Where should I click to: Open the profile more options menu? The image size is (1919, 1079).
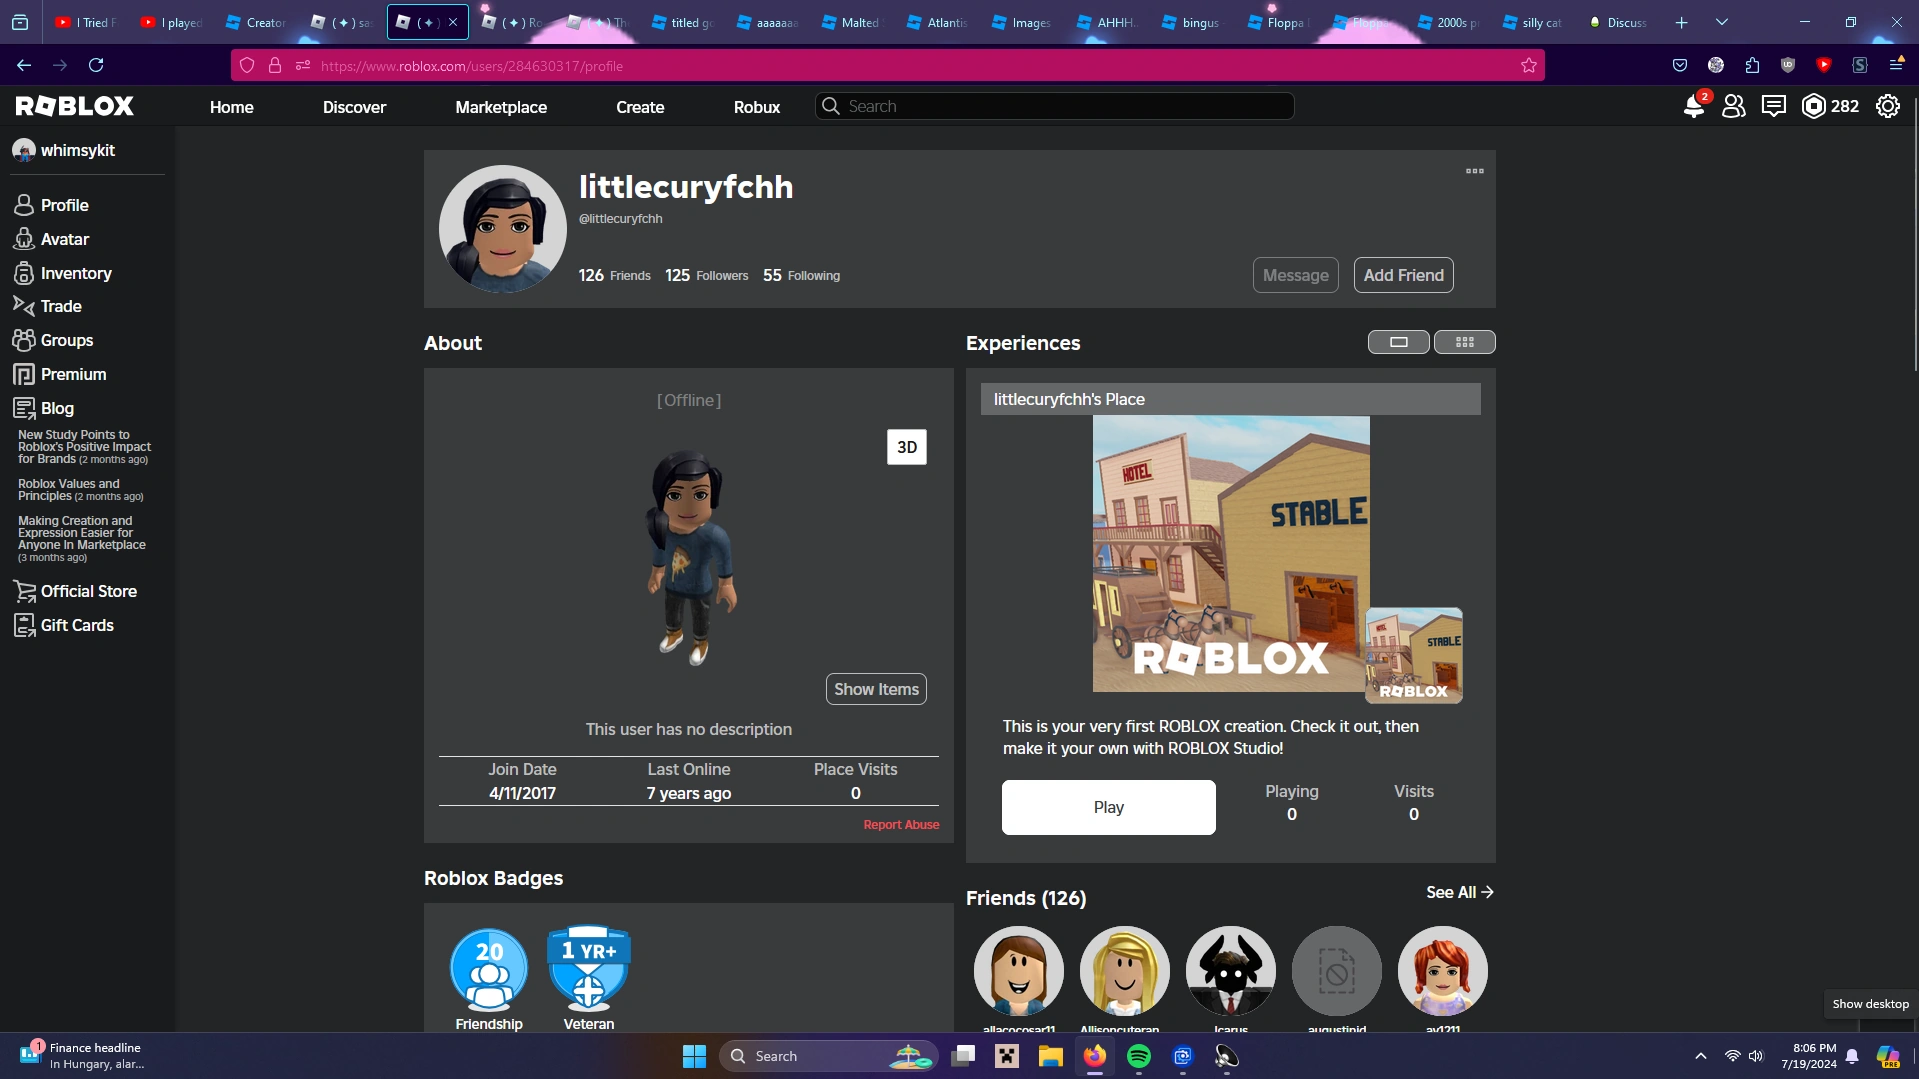[x=1474, y=171]
